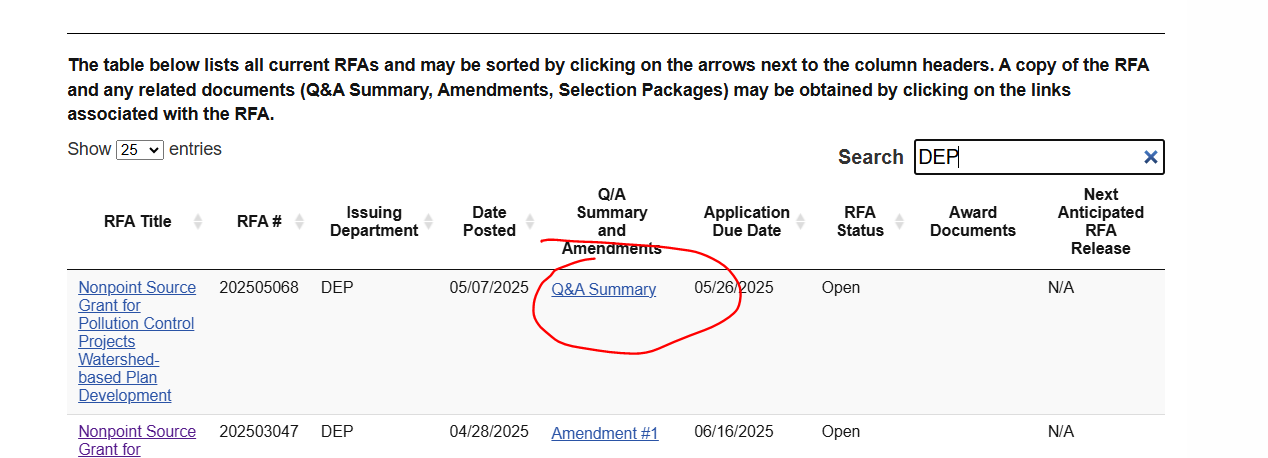Click into the Search field containing DEP

click(1025, 157)
